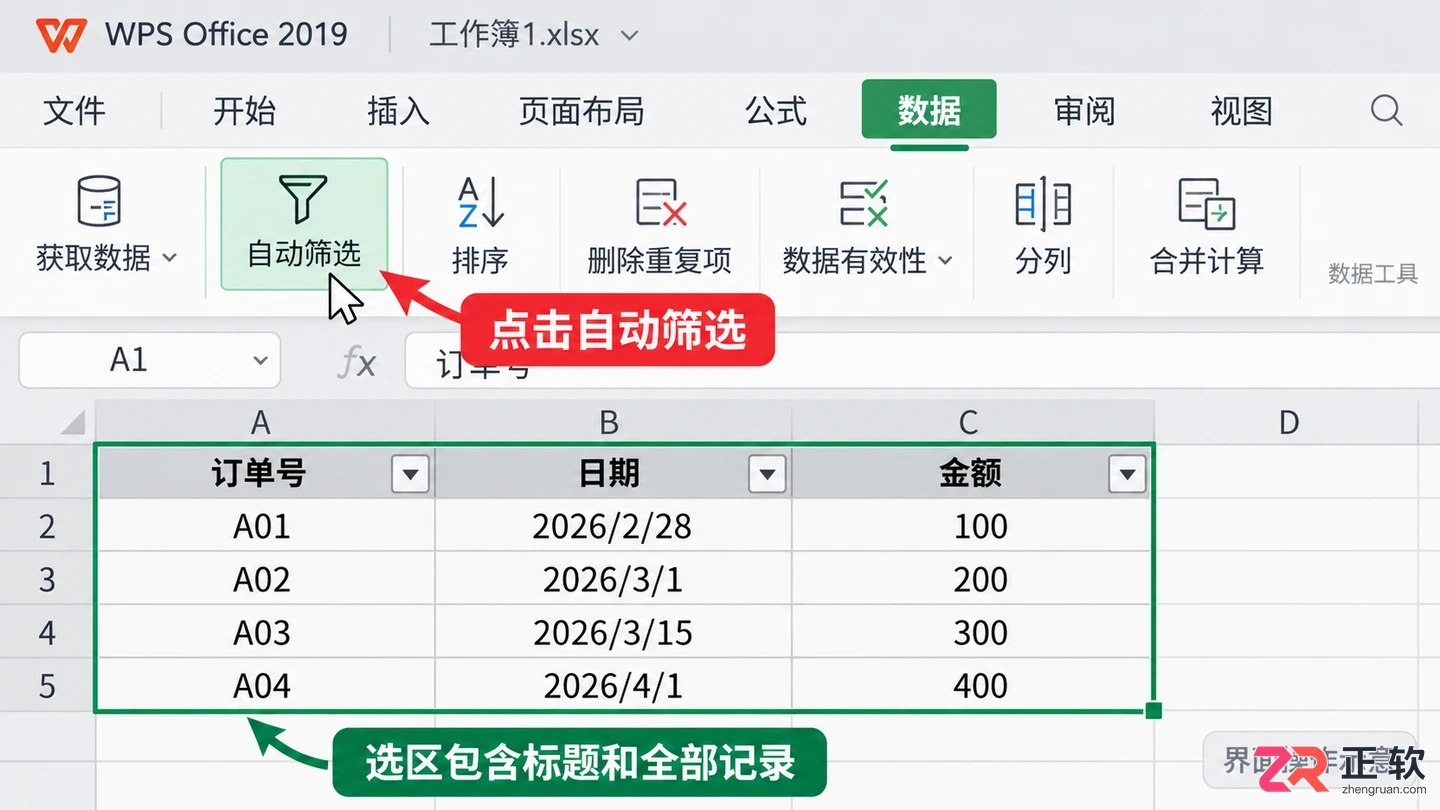
Task: Switch to the 页面布局 tab
Action: point(581,111)
